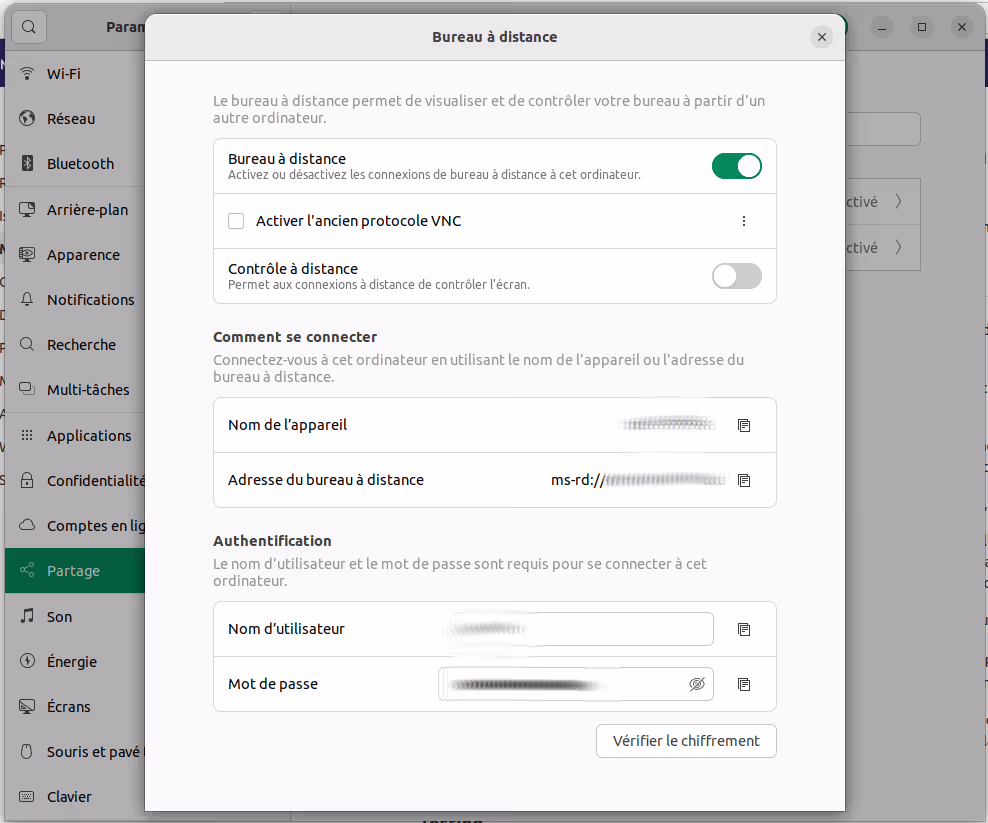988x823 pixels.
Task: Reveal password with the eye icon
Action: 697,684
